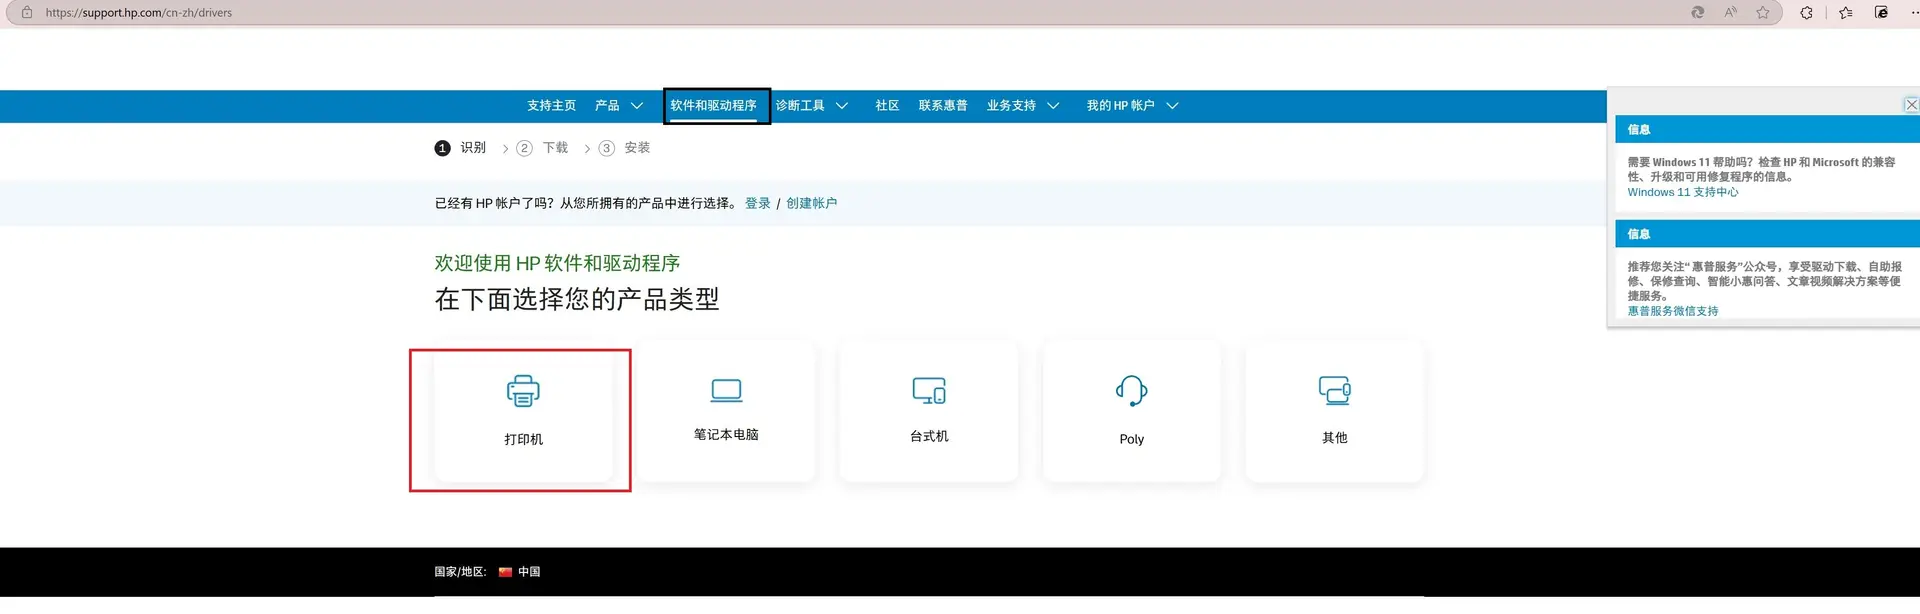The image size is (1920, 614).
Task: Click the 登录 sign-in link
Action: pos(757,204)
